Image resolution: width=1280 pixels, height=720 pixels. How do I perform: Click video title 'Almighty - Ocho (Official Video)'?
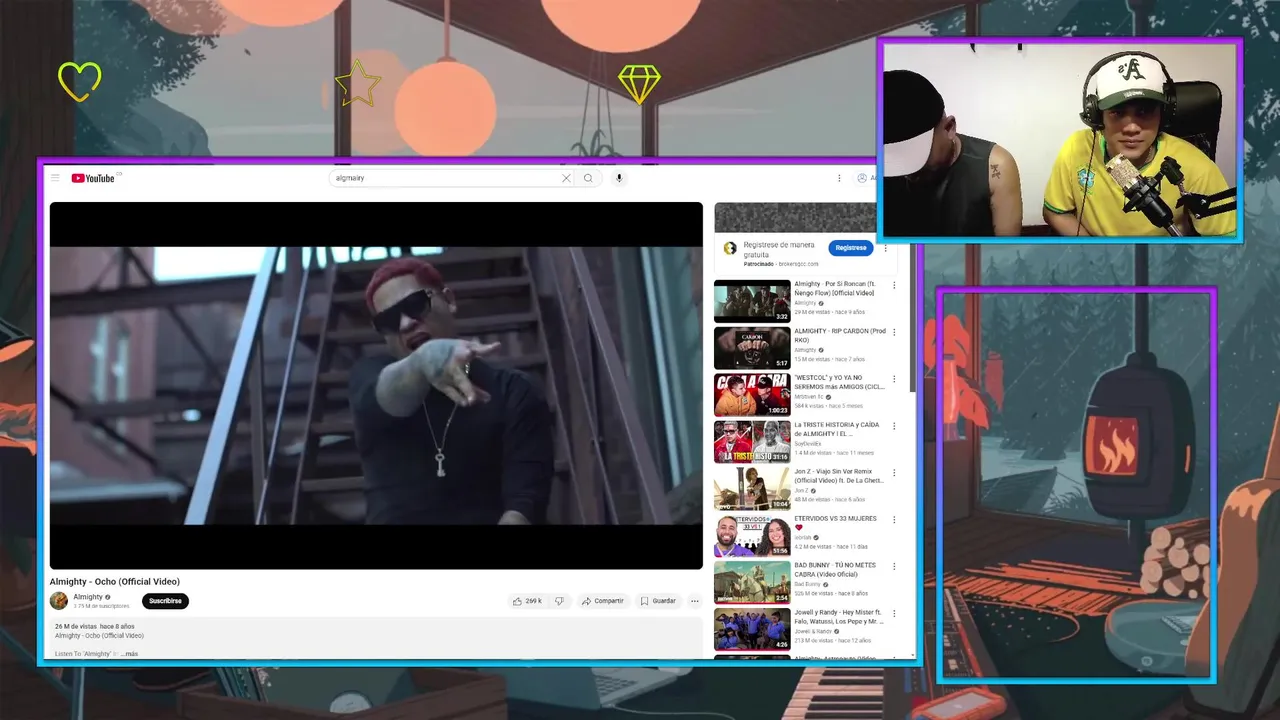tap(115, 582)
